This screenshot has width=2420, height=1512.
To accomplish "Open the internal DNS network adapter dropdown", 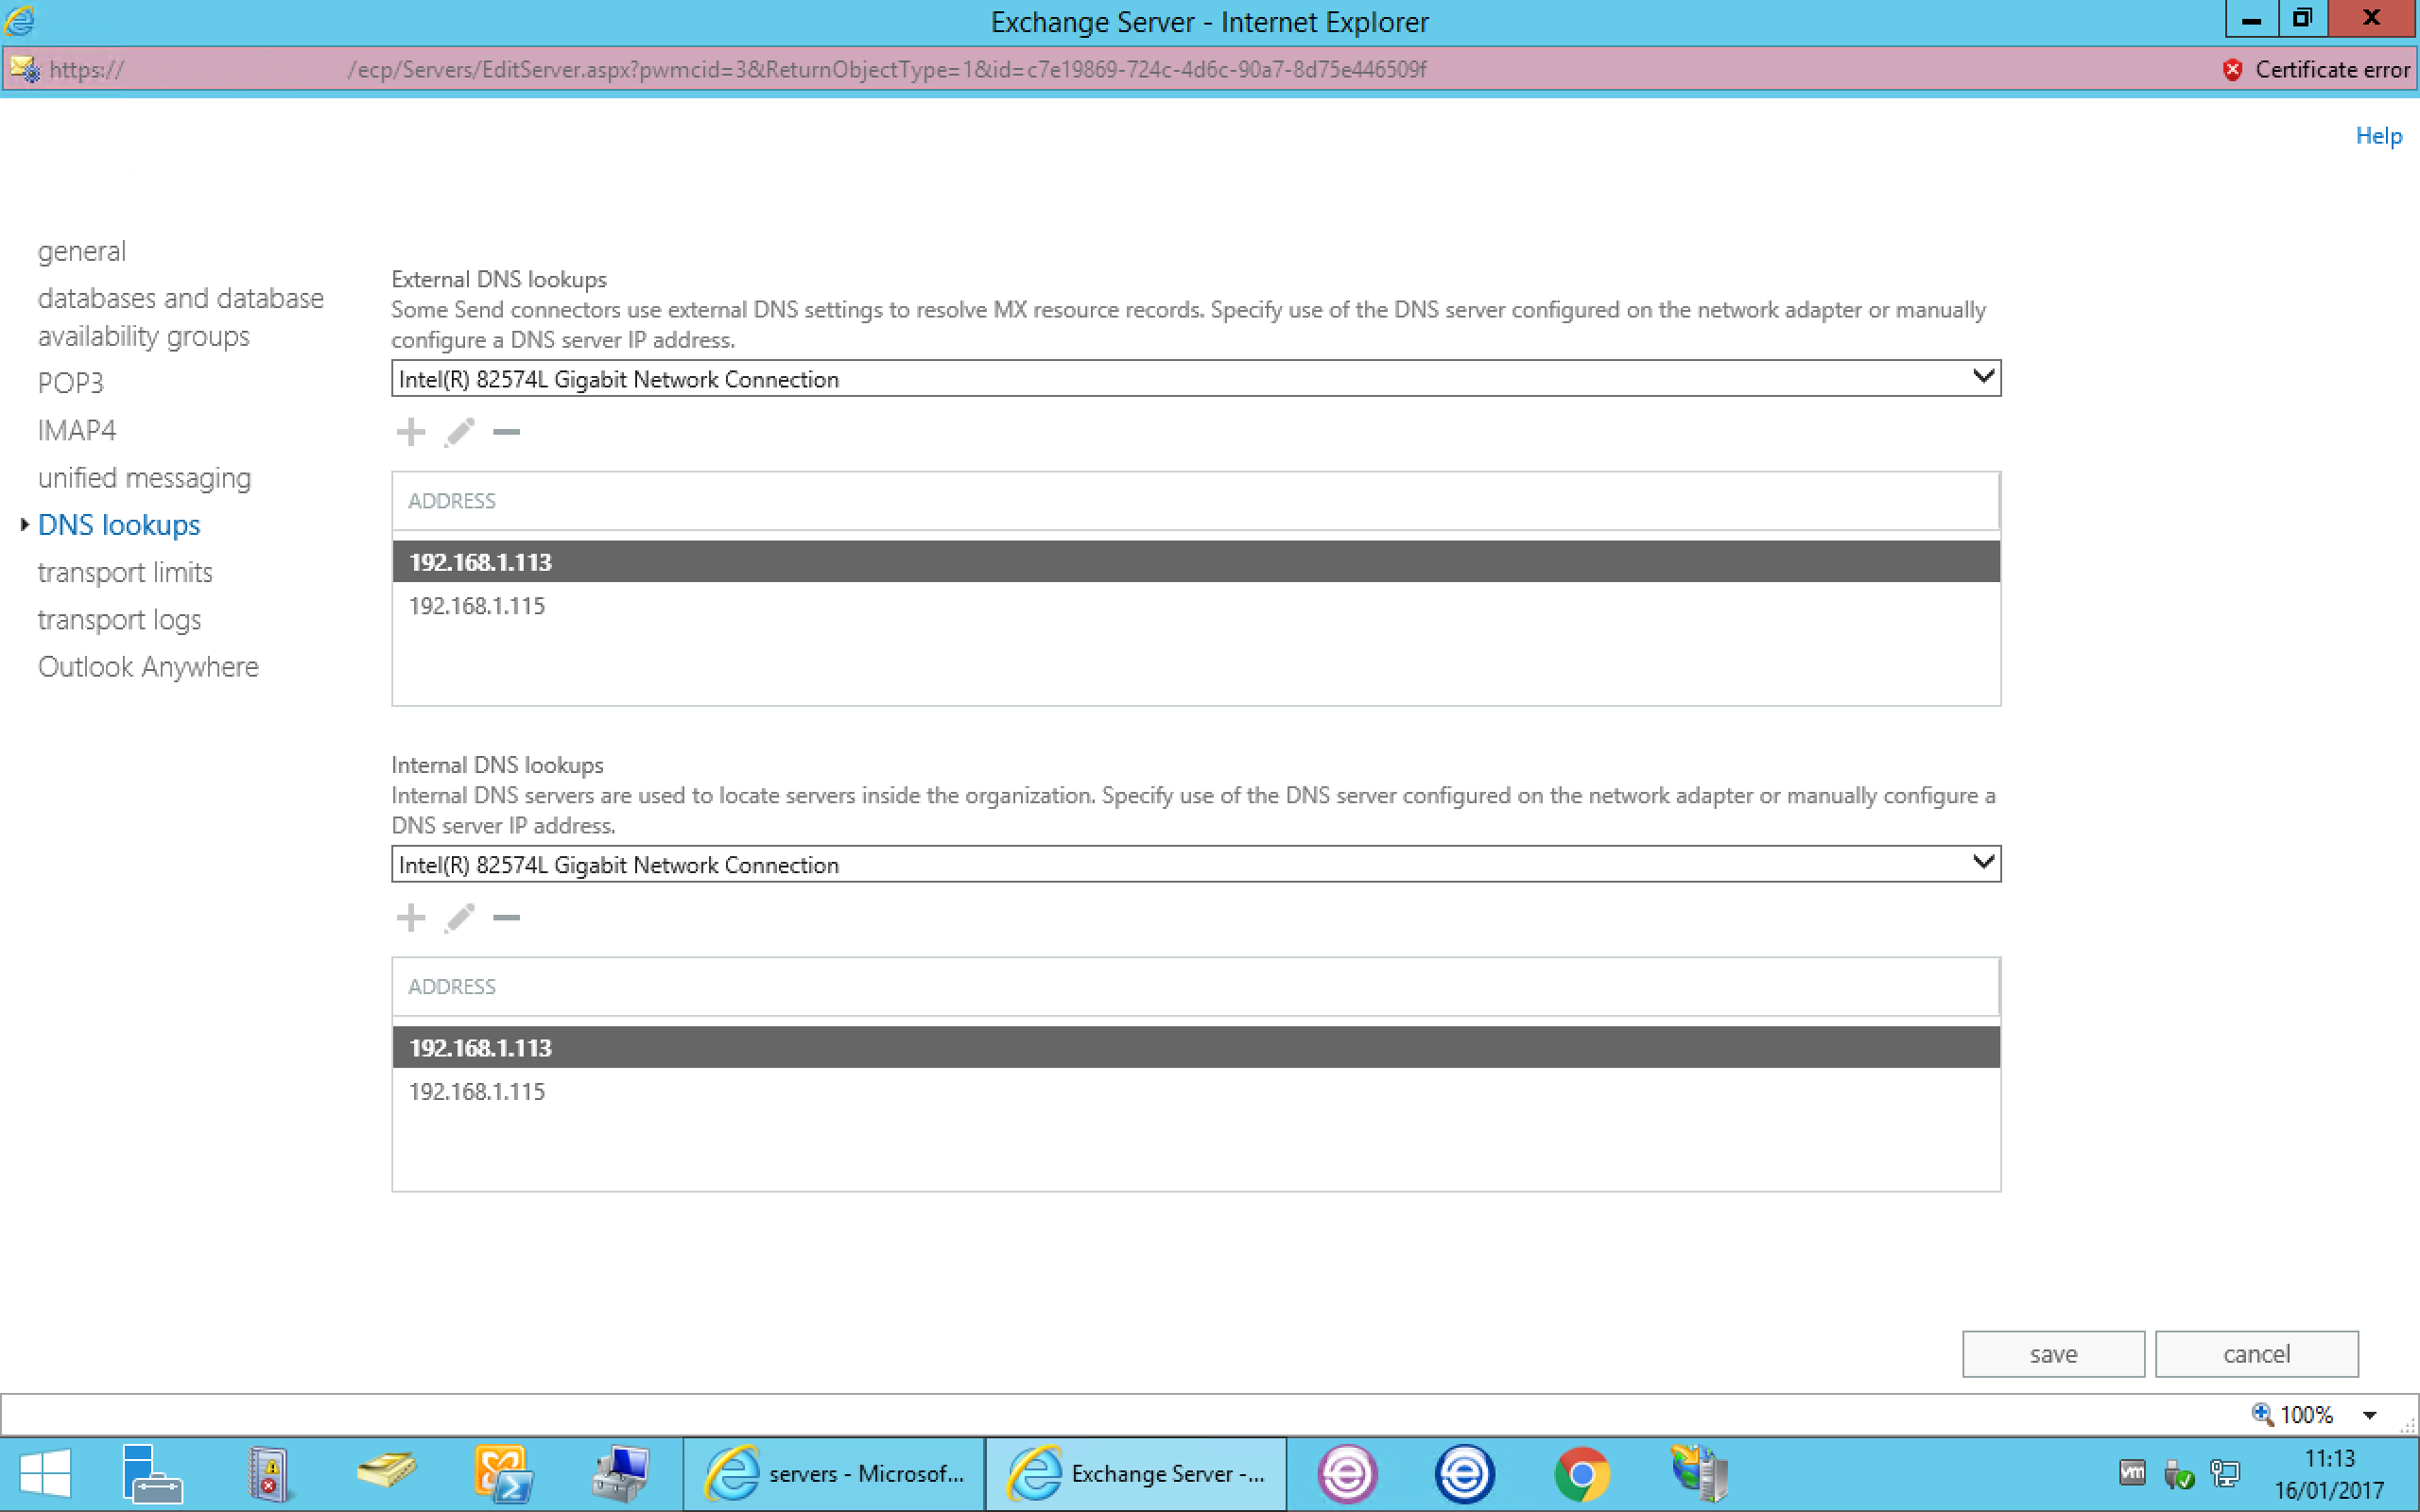I will (x=1983, y=863).
